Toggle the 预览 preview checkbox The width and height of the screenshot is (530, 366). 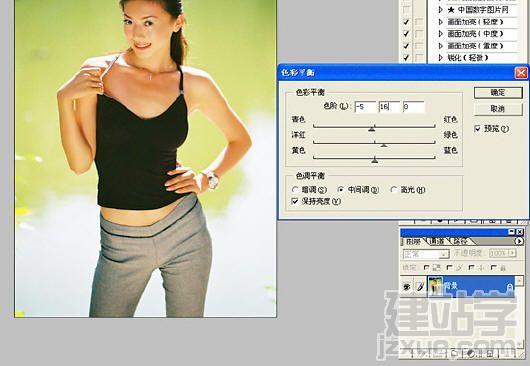[477, 128]
